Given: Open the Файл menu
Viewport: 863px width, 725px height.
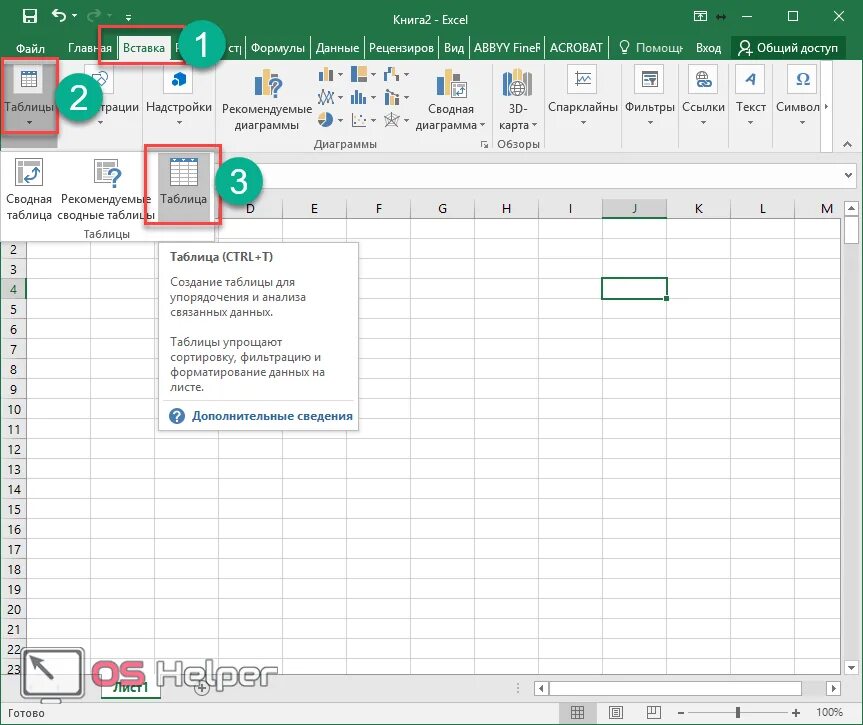Looking at the screenshot, I should tap(30, 48).
